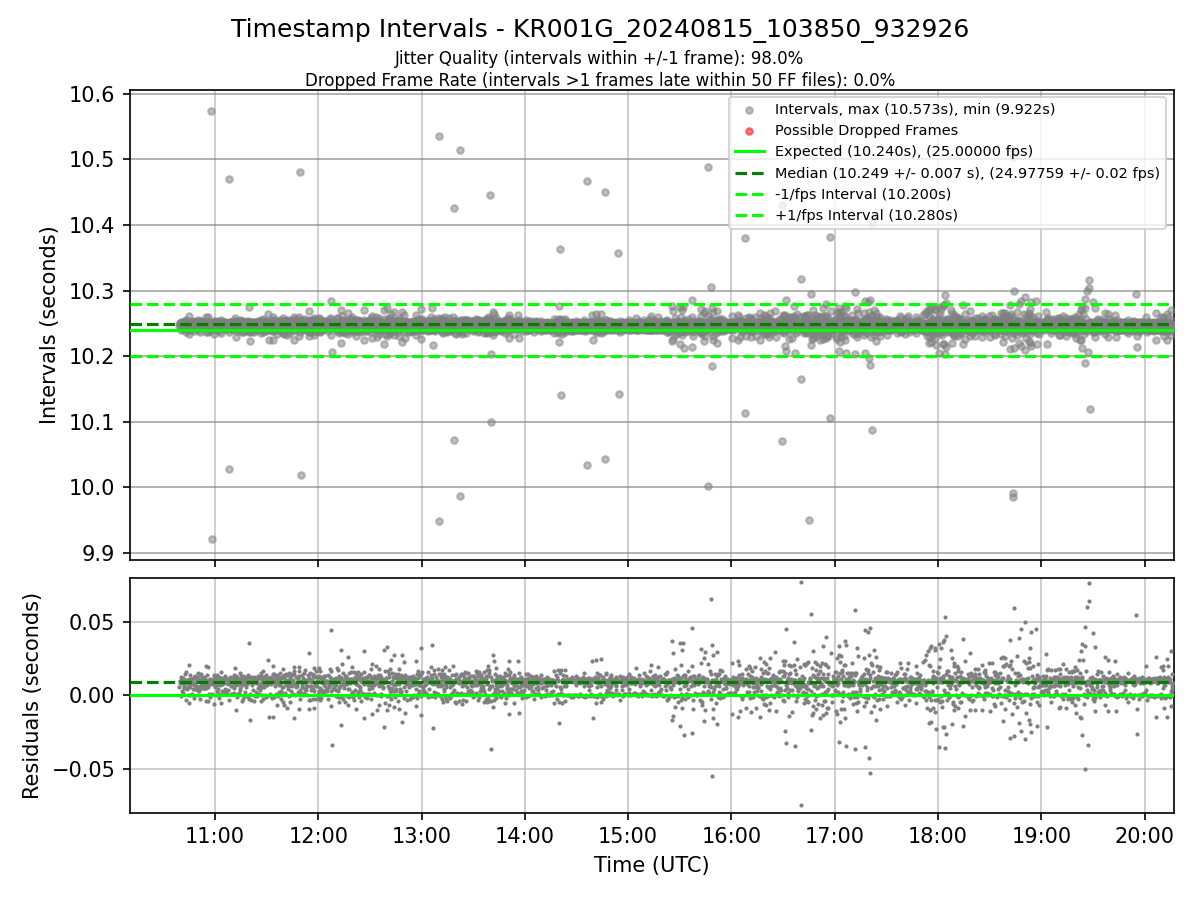Image resolution: width=1200 pixels, height=900 pixels.
Task: Select the 'Jitter Quality' subtitle line showing 98.0%
Action: (x=599, y=58)
